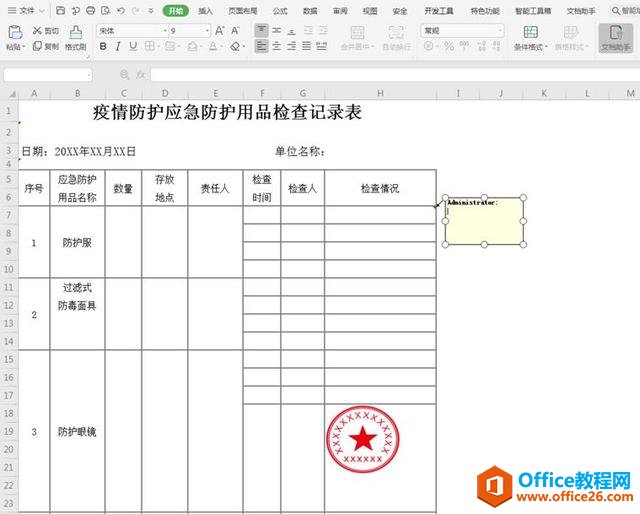
Task: Increase decimal places
Action: (x=482, y=46)
